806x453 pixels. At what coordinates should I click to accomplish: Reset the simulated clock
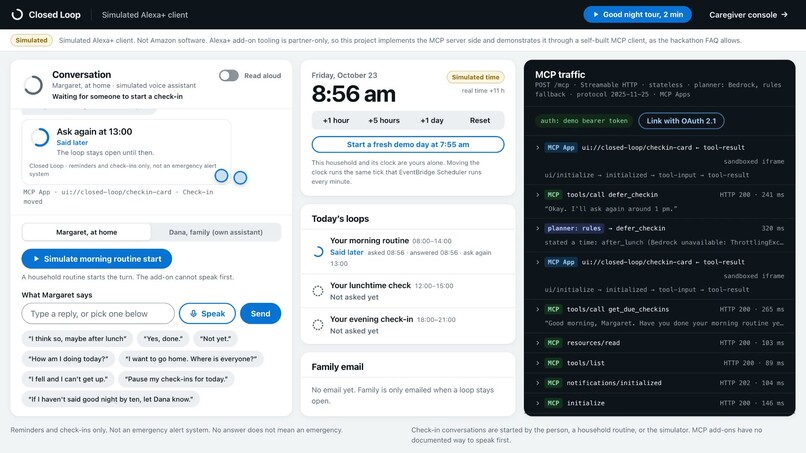click(480, 120)
